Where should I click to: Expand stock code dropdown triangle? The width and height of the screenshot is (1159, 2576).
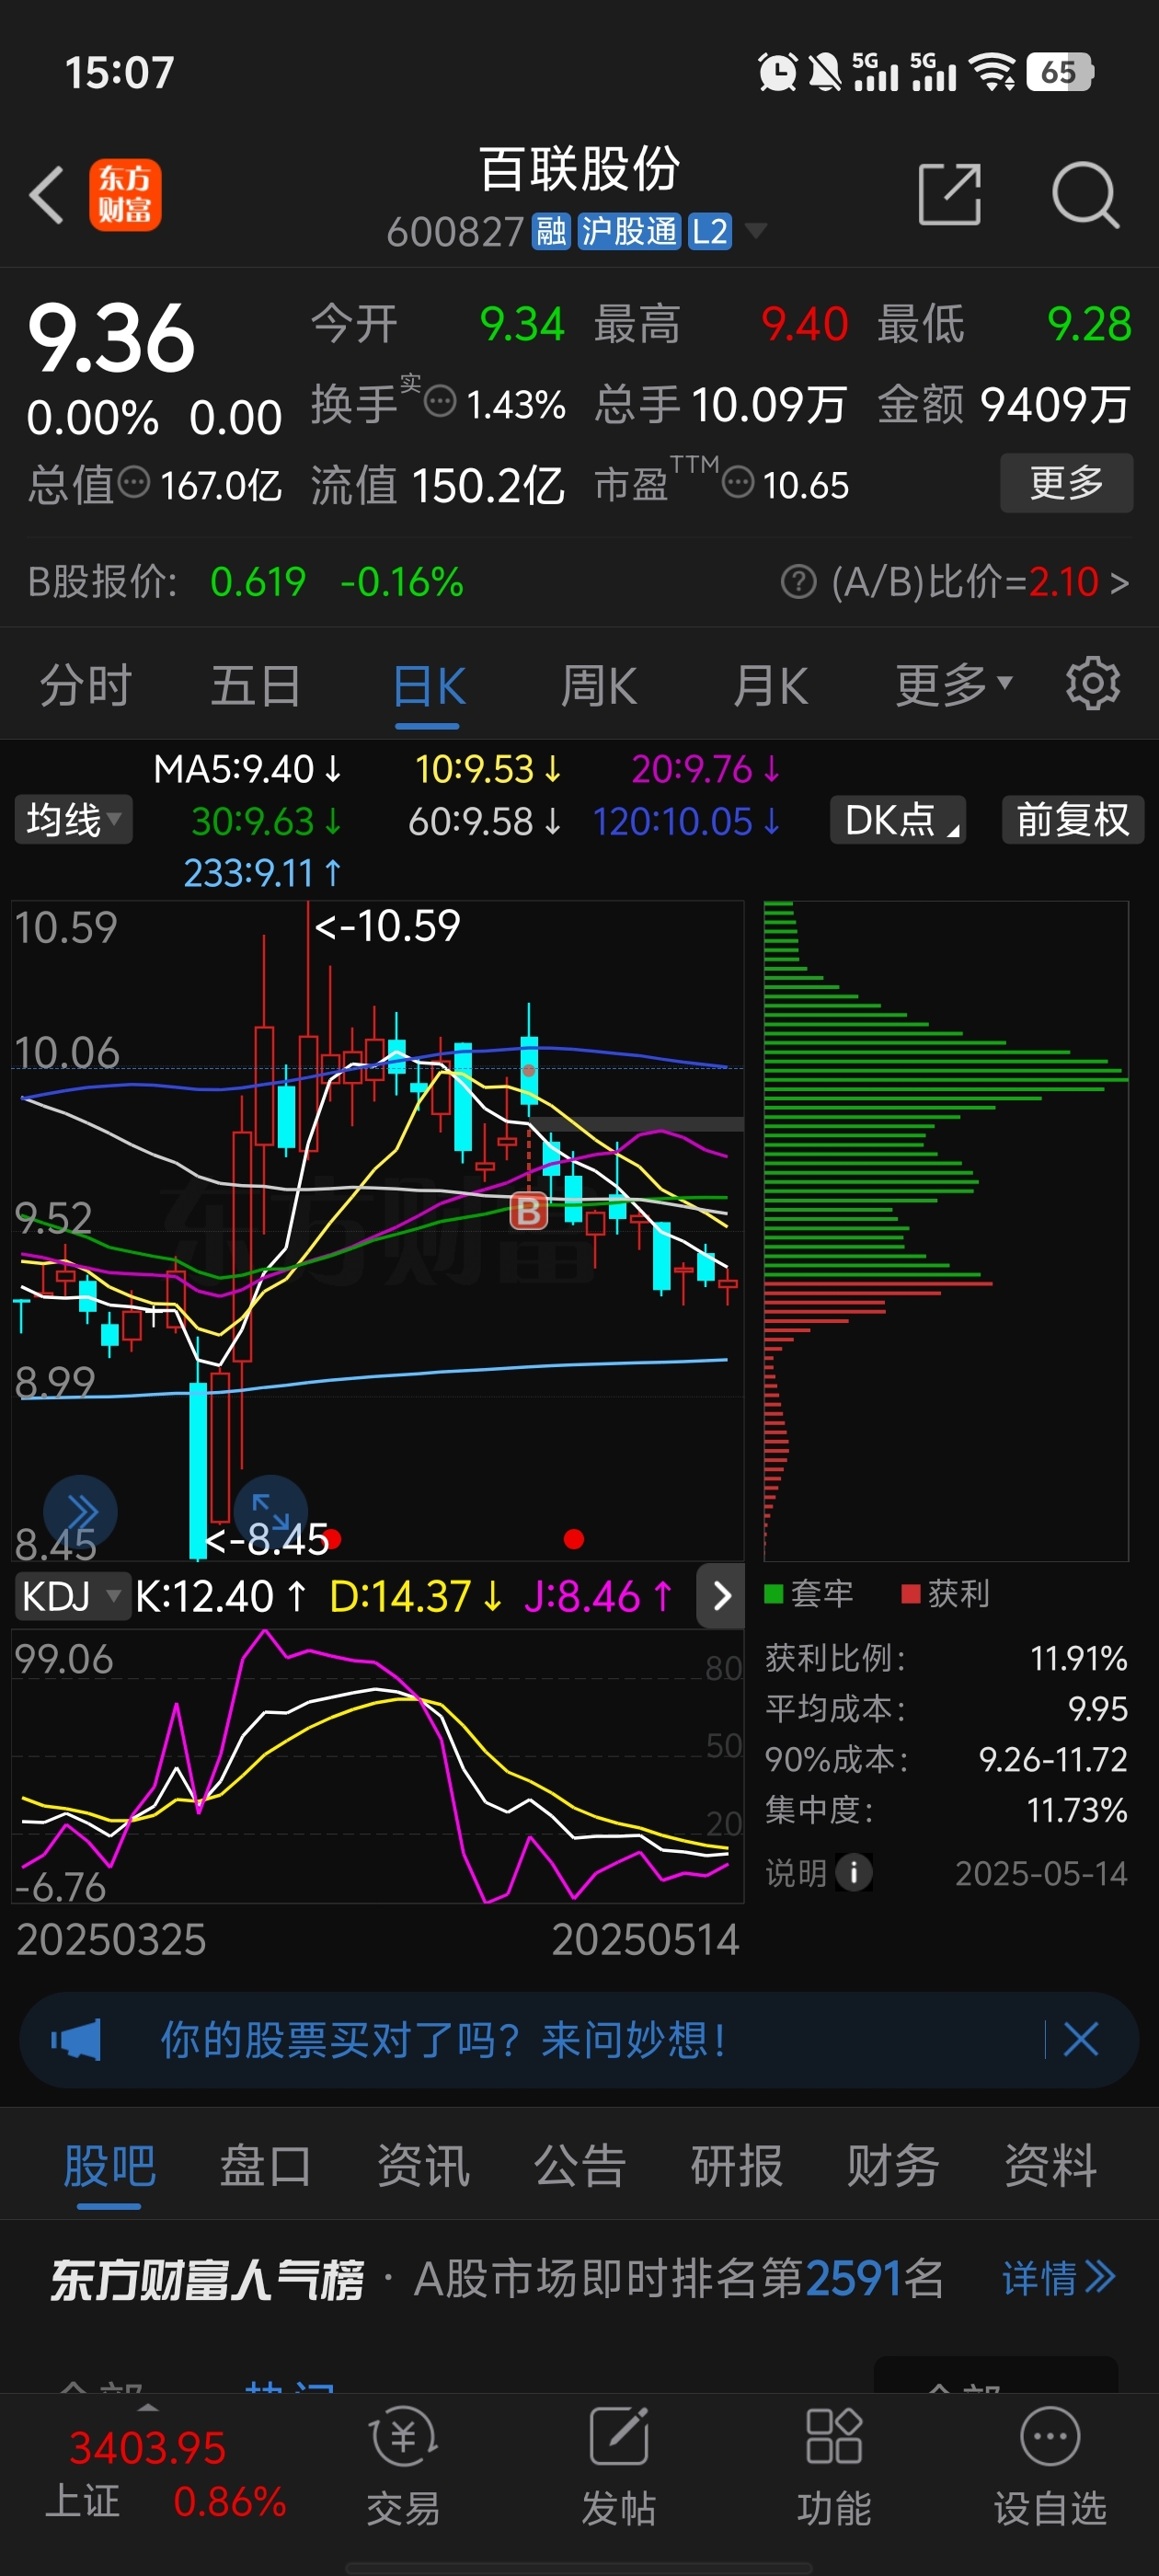click(x=756, y=232)
